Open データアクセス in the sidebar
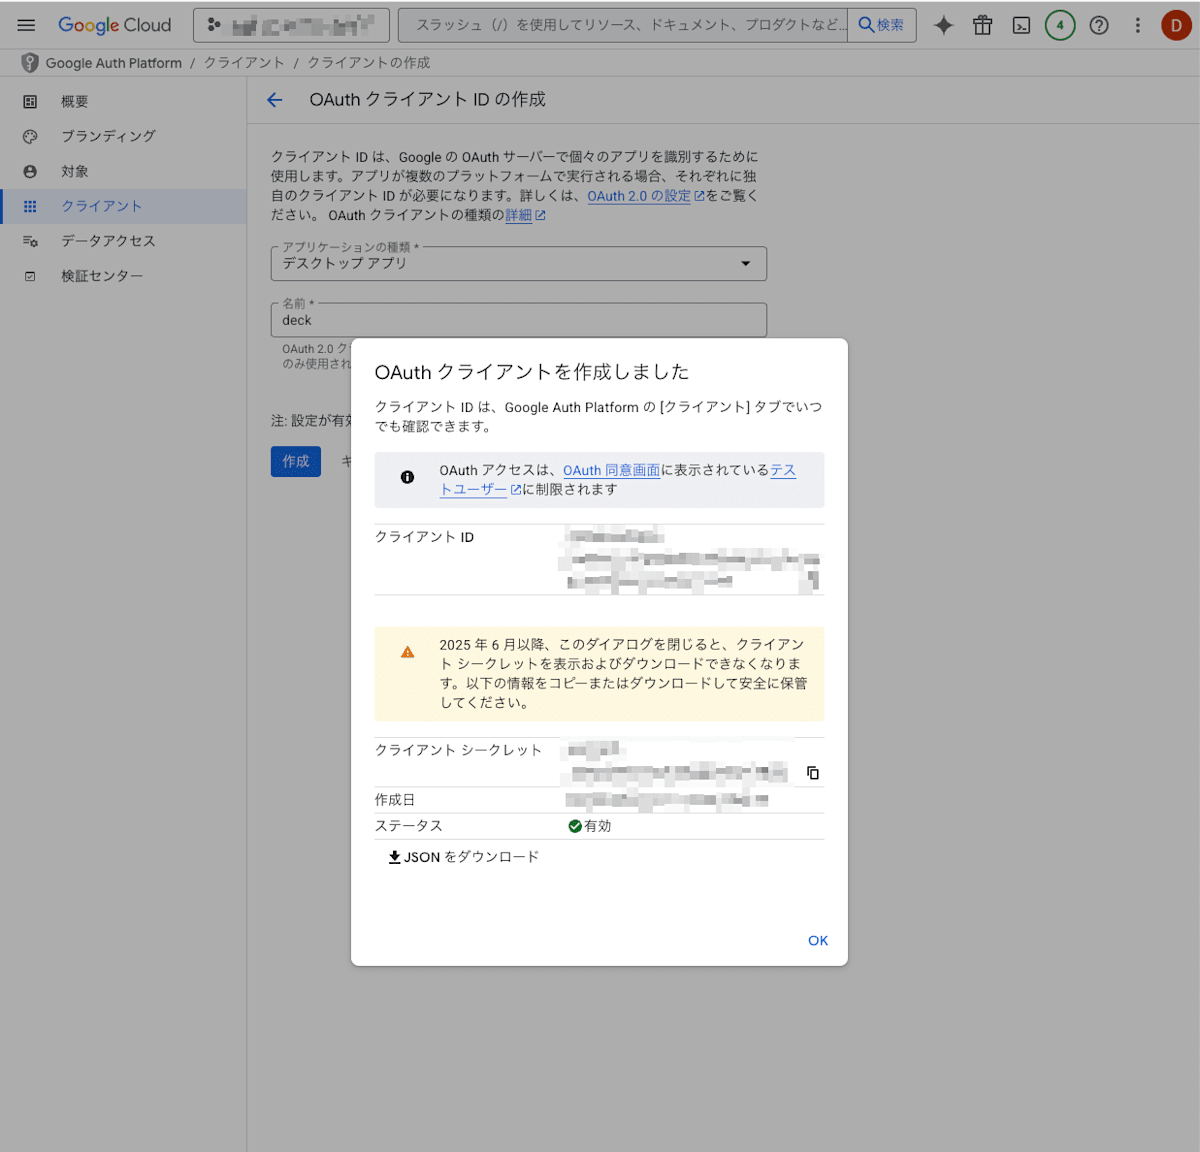 [123, 241]
